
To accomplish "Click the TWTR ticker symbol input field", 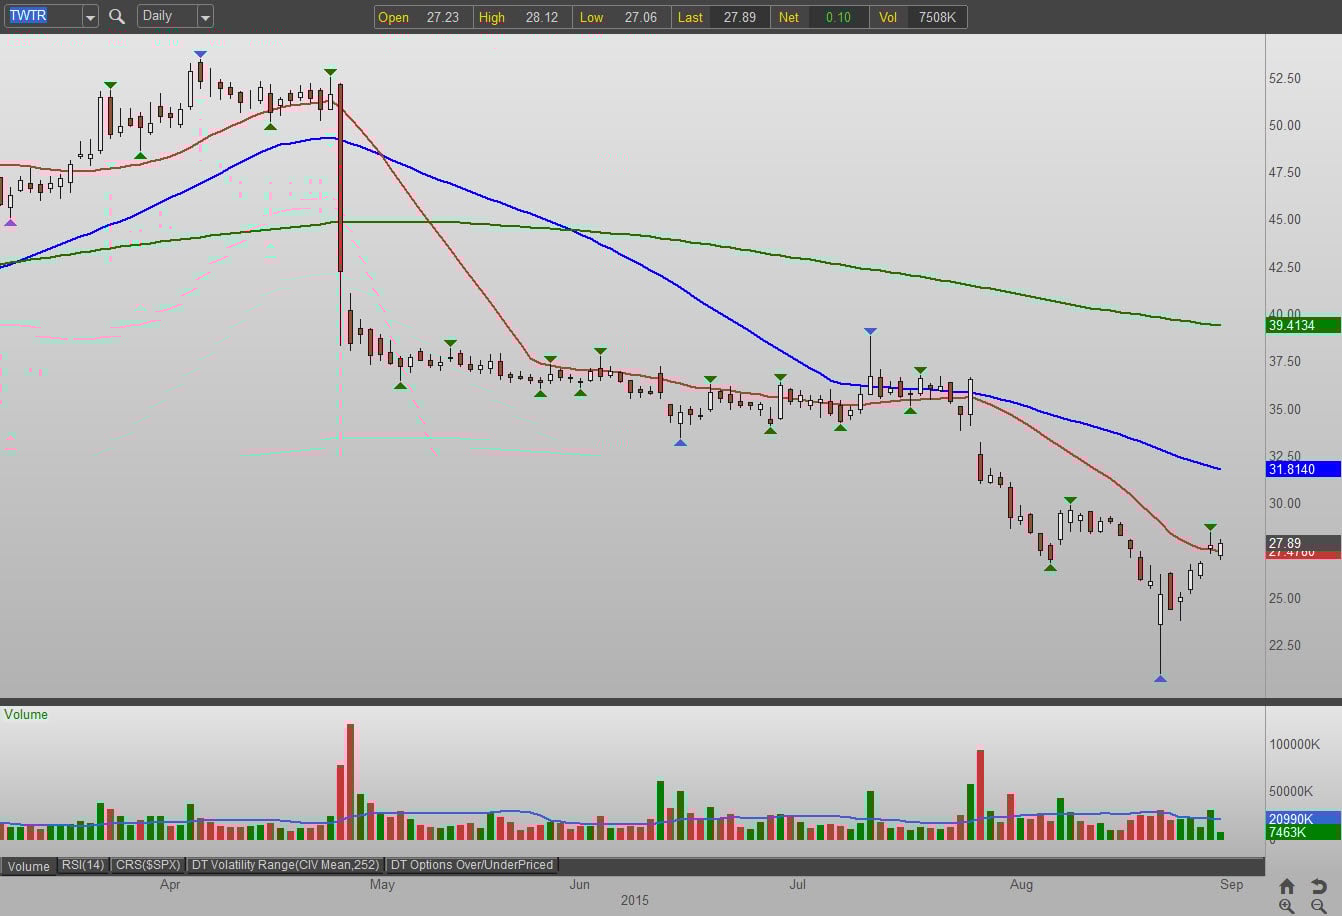I will point(42,16).
